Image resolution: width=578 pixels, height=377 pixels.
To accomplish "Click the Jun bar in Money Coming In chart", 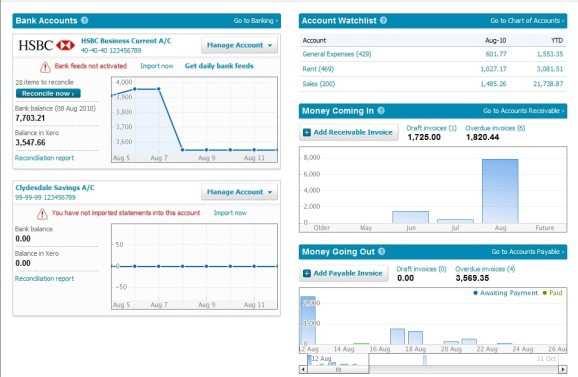I will (x=410, y=217).
